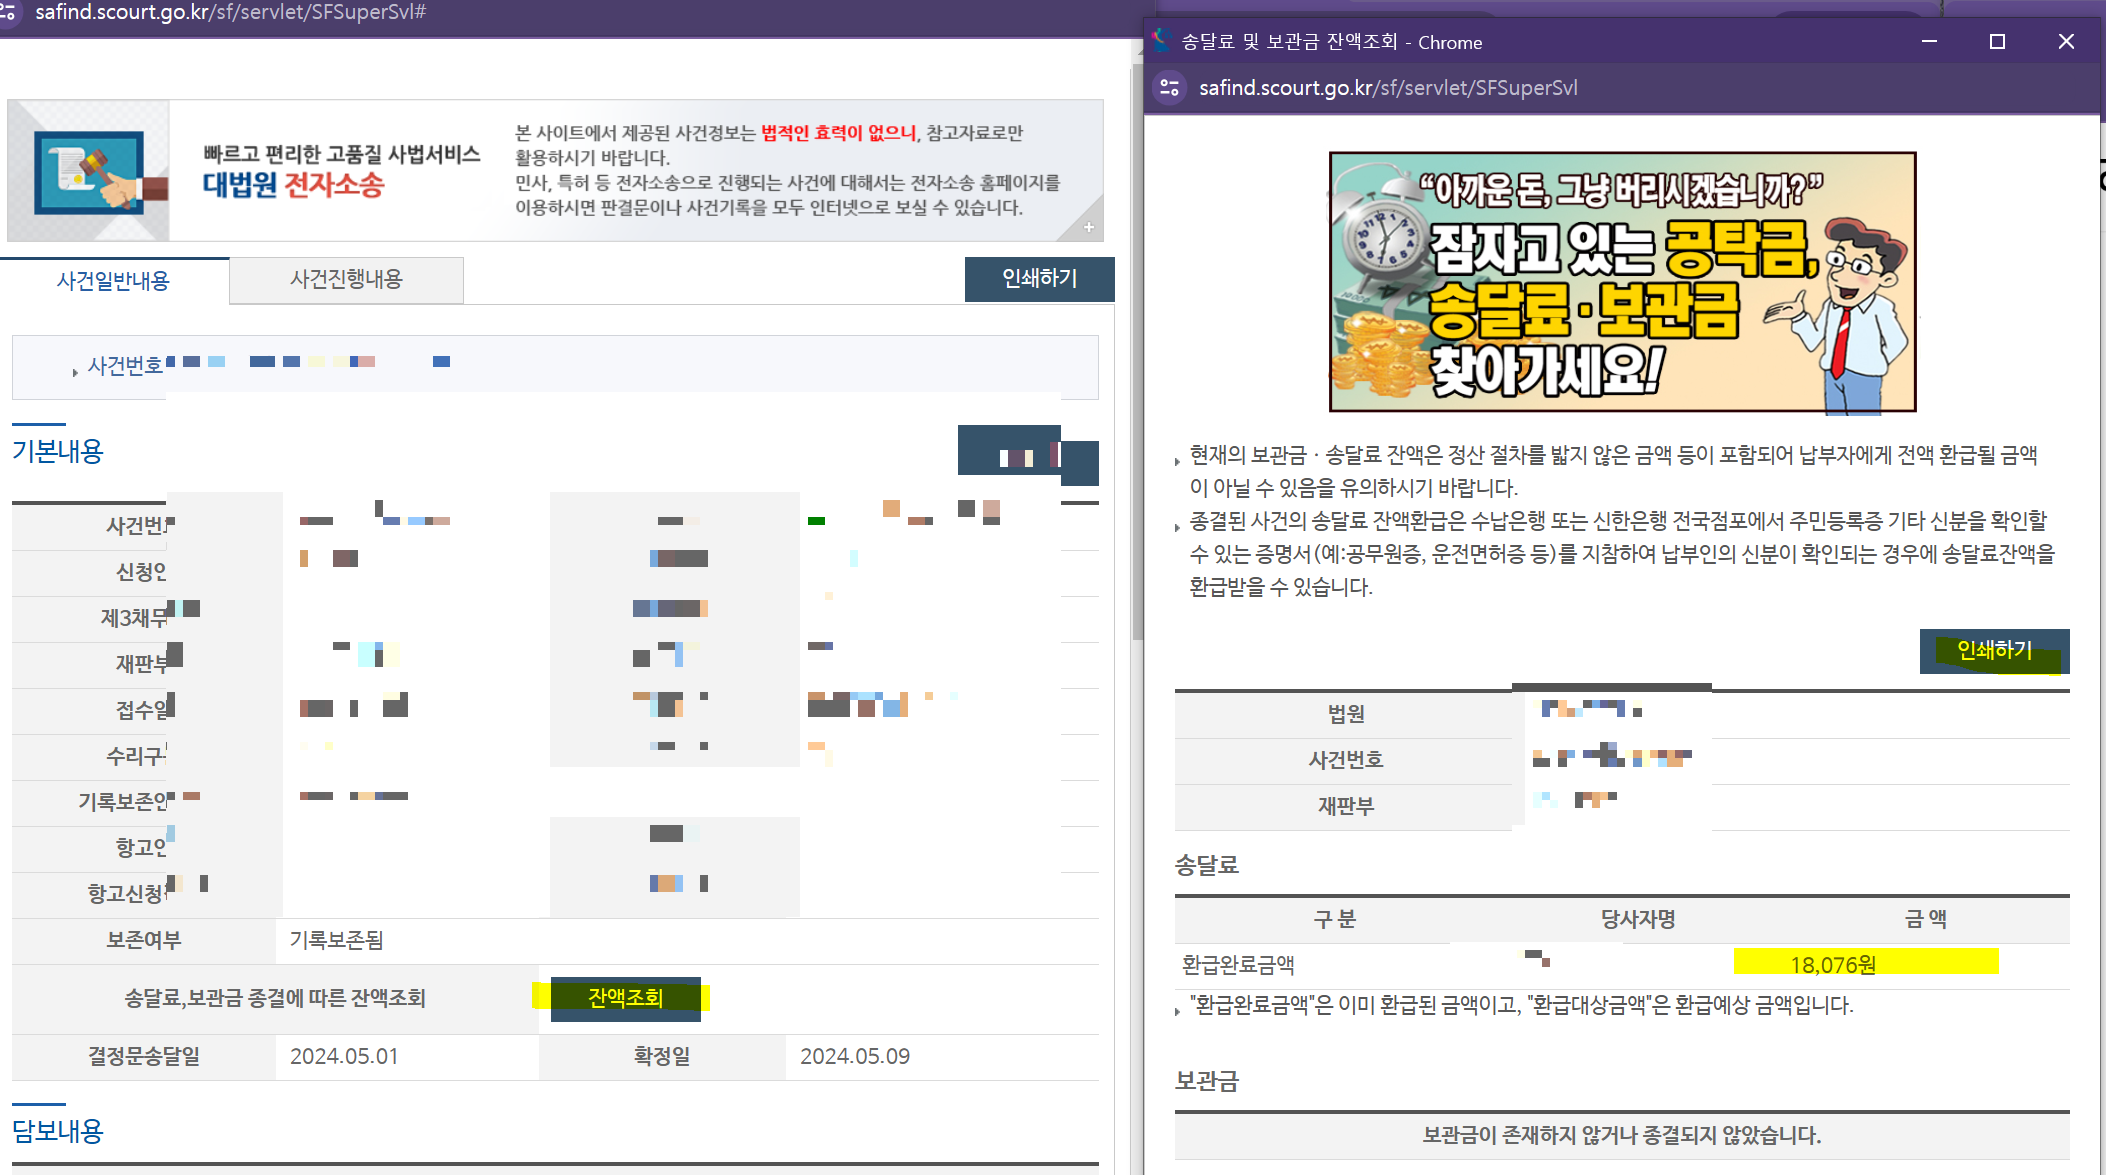The height and width of the screenshot is (1175, 2106).
Task: Open the 사건진행내용 tab
Action: click(x=346, y=279)
